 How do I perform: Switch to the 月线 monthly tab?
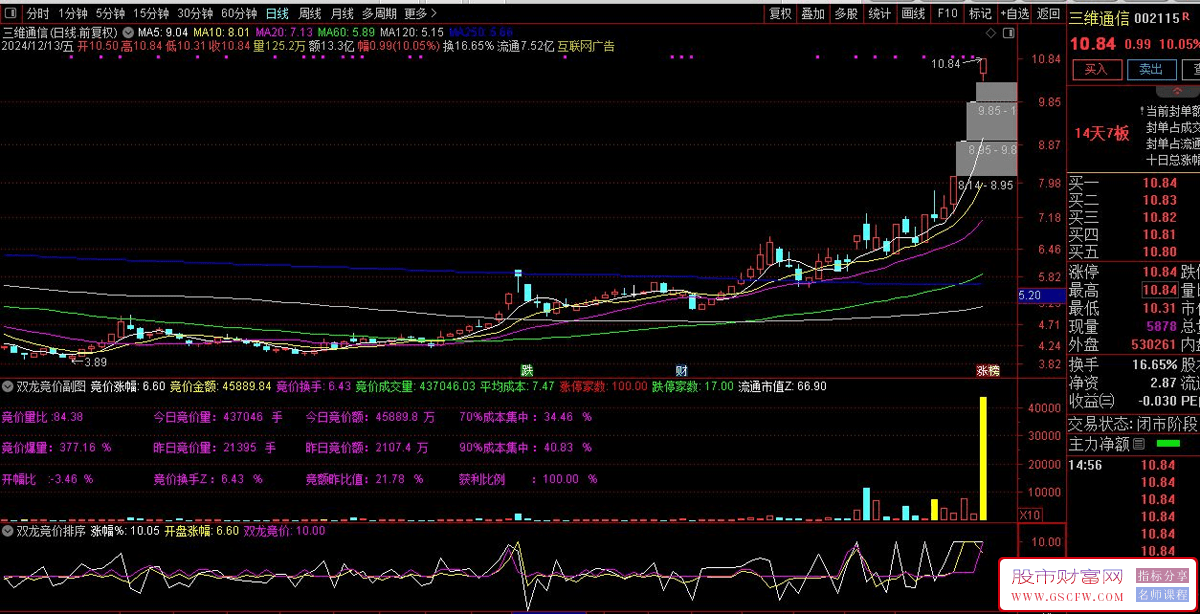342,14
